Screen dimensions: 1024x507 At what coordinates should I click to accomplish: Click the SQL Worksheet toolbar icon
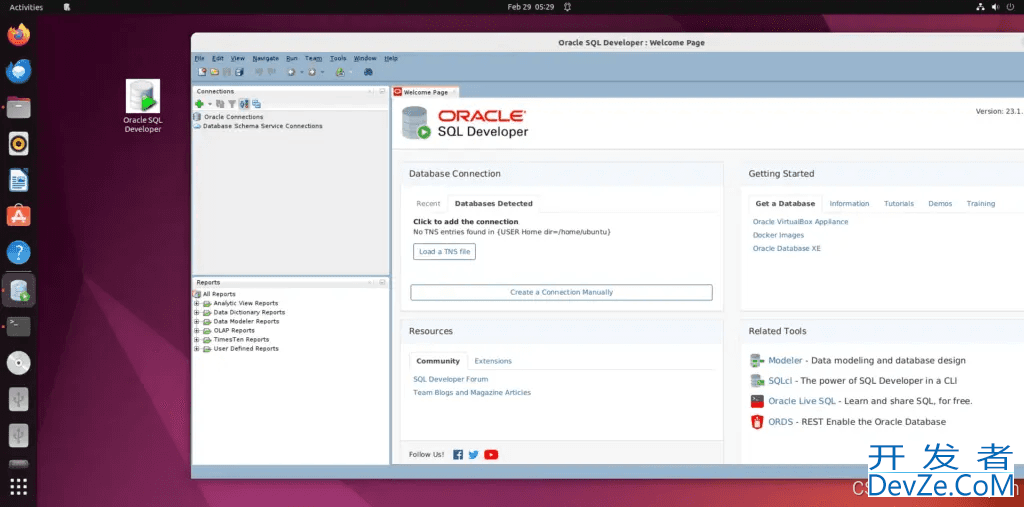pos(340,72)
